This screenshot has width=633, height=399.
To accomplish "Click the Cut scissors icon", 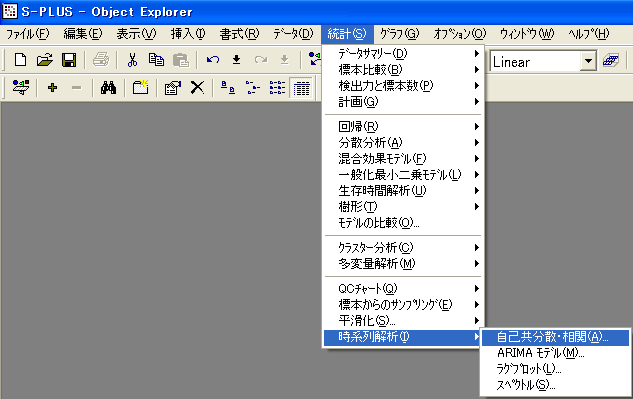I will coord(132,60).
